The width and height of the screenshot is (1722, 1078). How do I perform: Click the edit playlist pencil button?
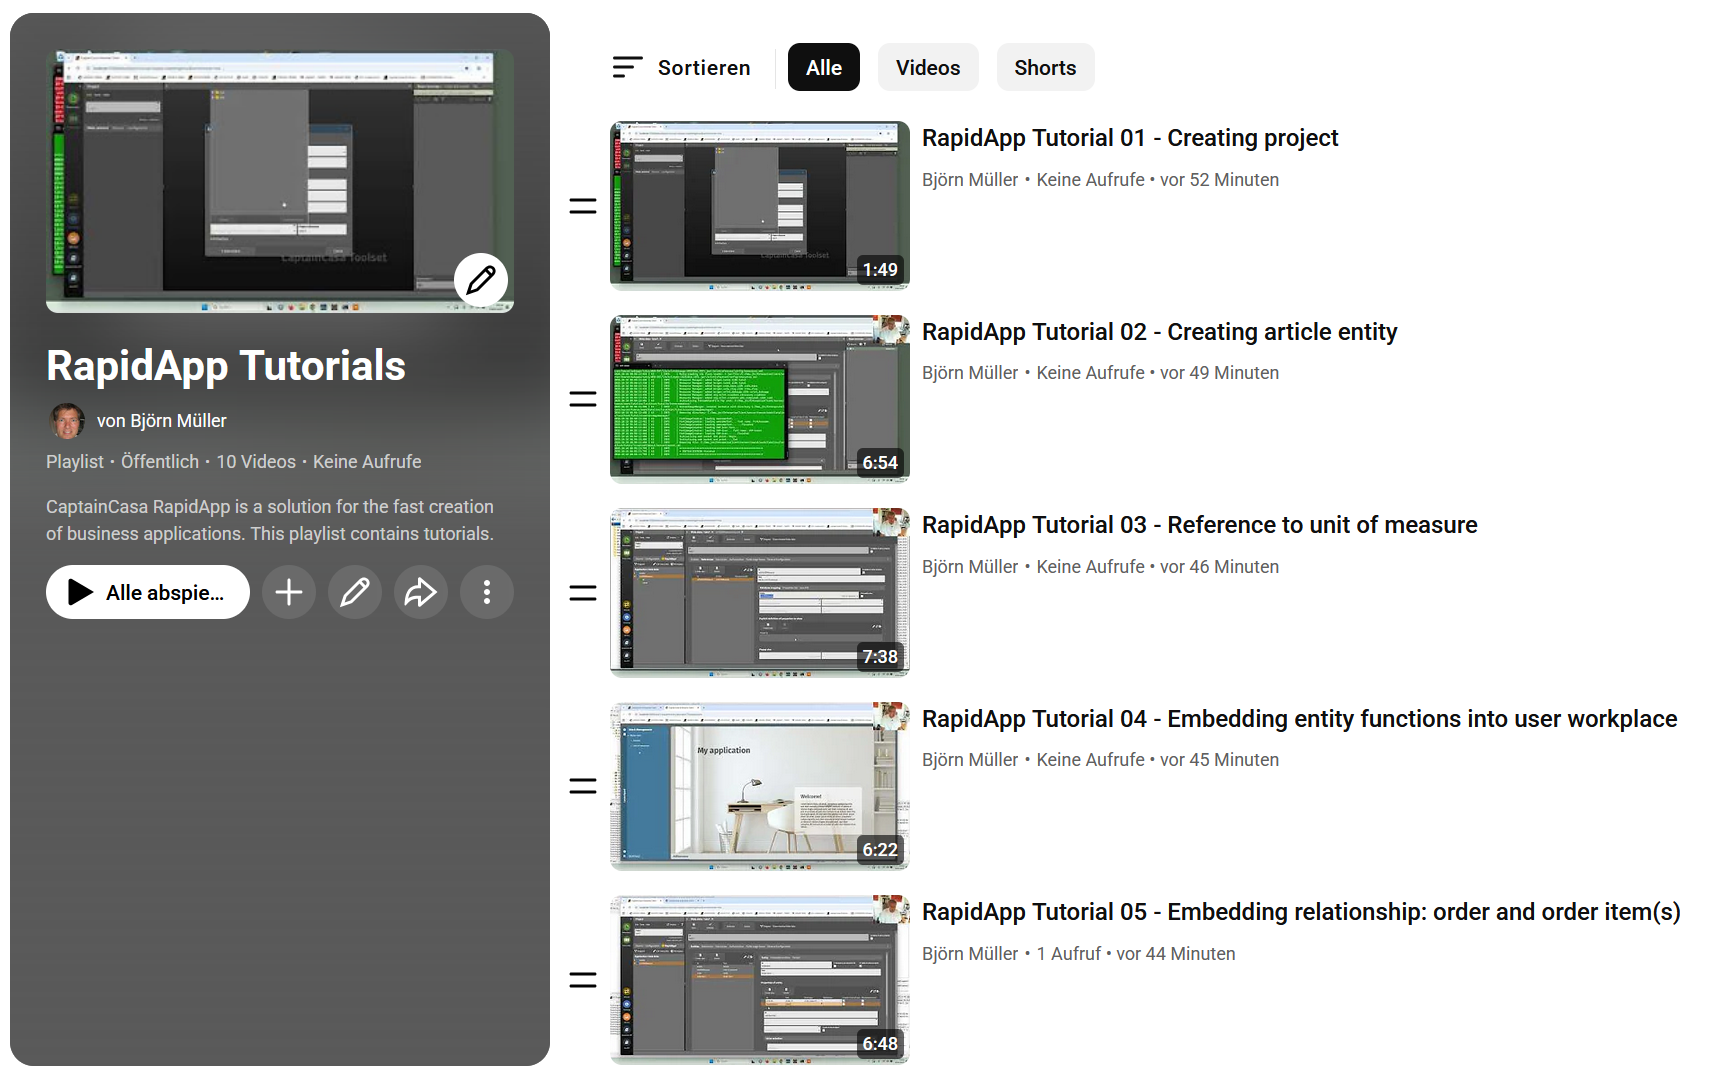click(355, 593)
